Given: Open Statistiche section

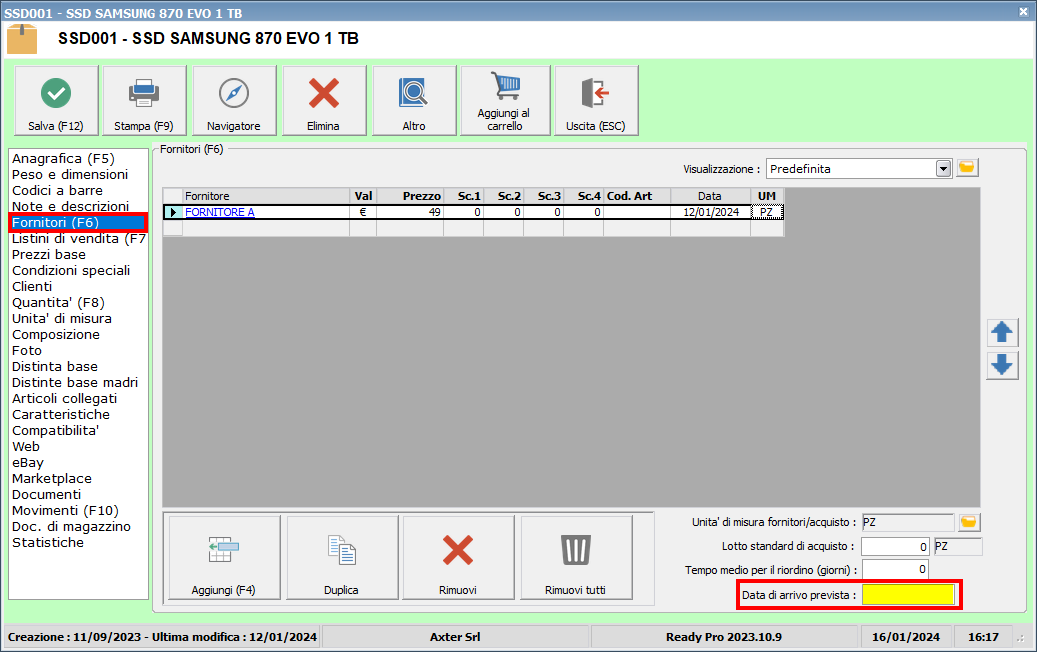Looking at the screenshot, I should (48, 542).
